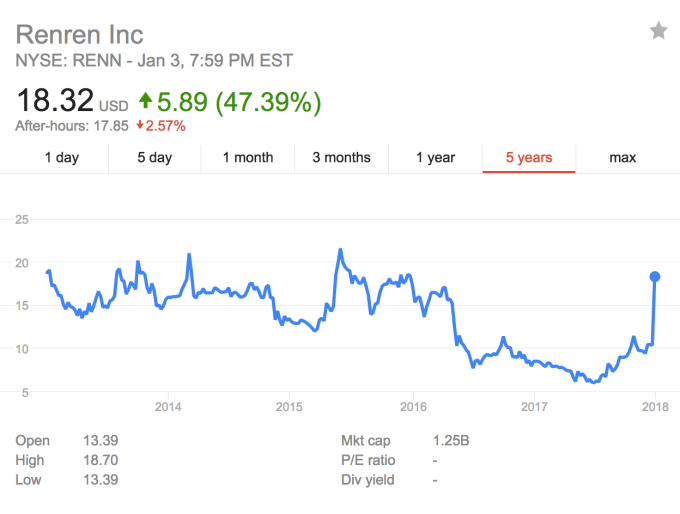Select the 5 years tab
This screenshot has height=514, width=680.
(528, 158)
